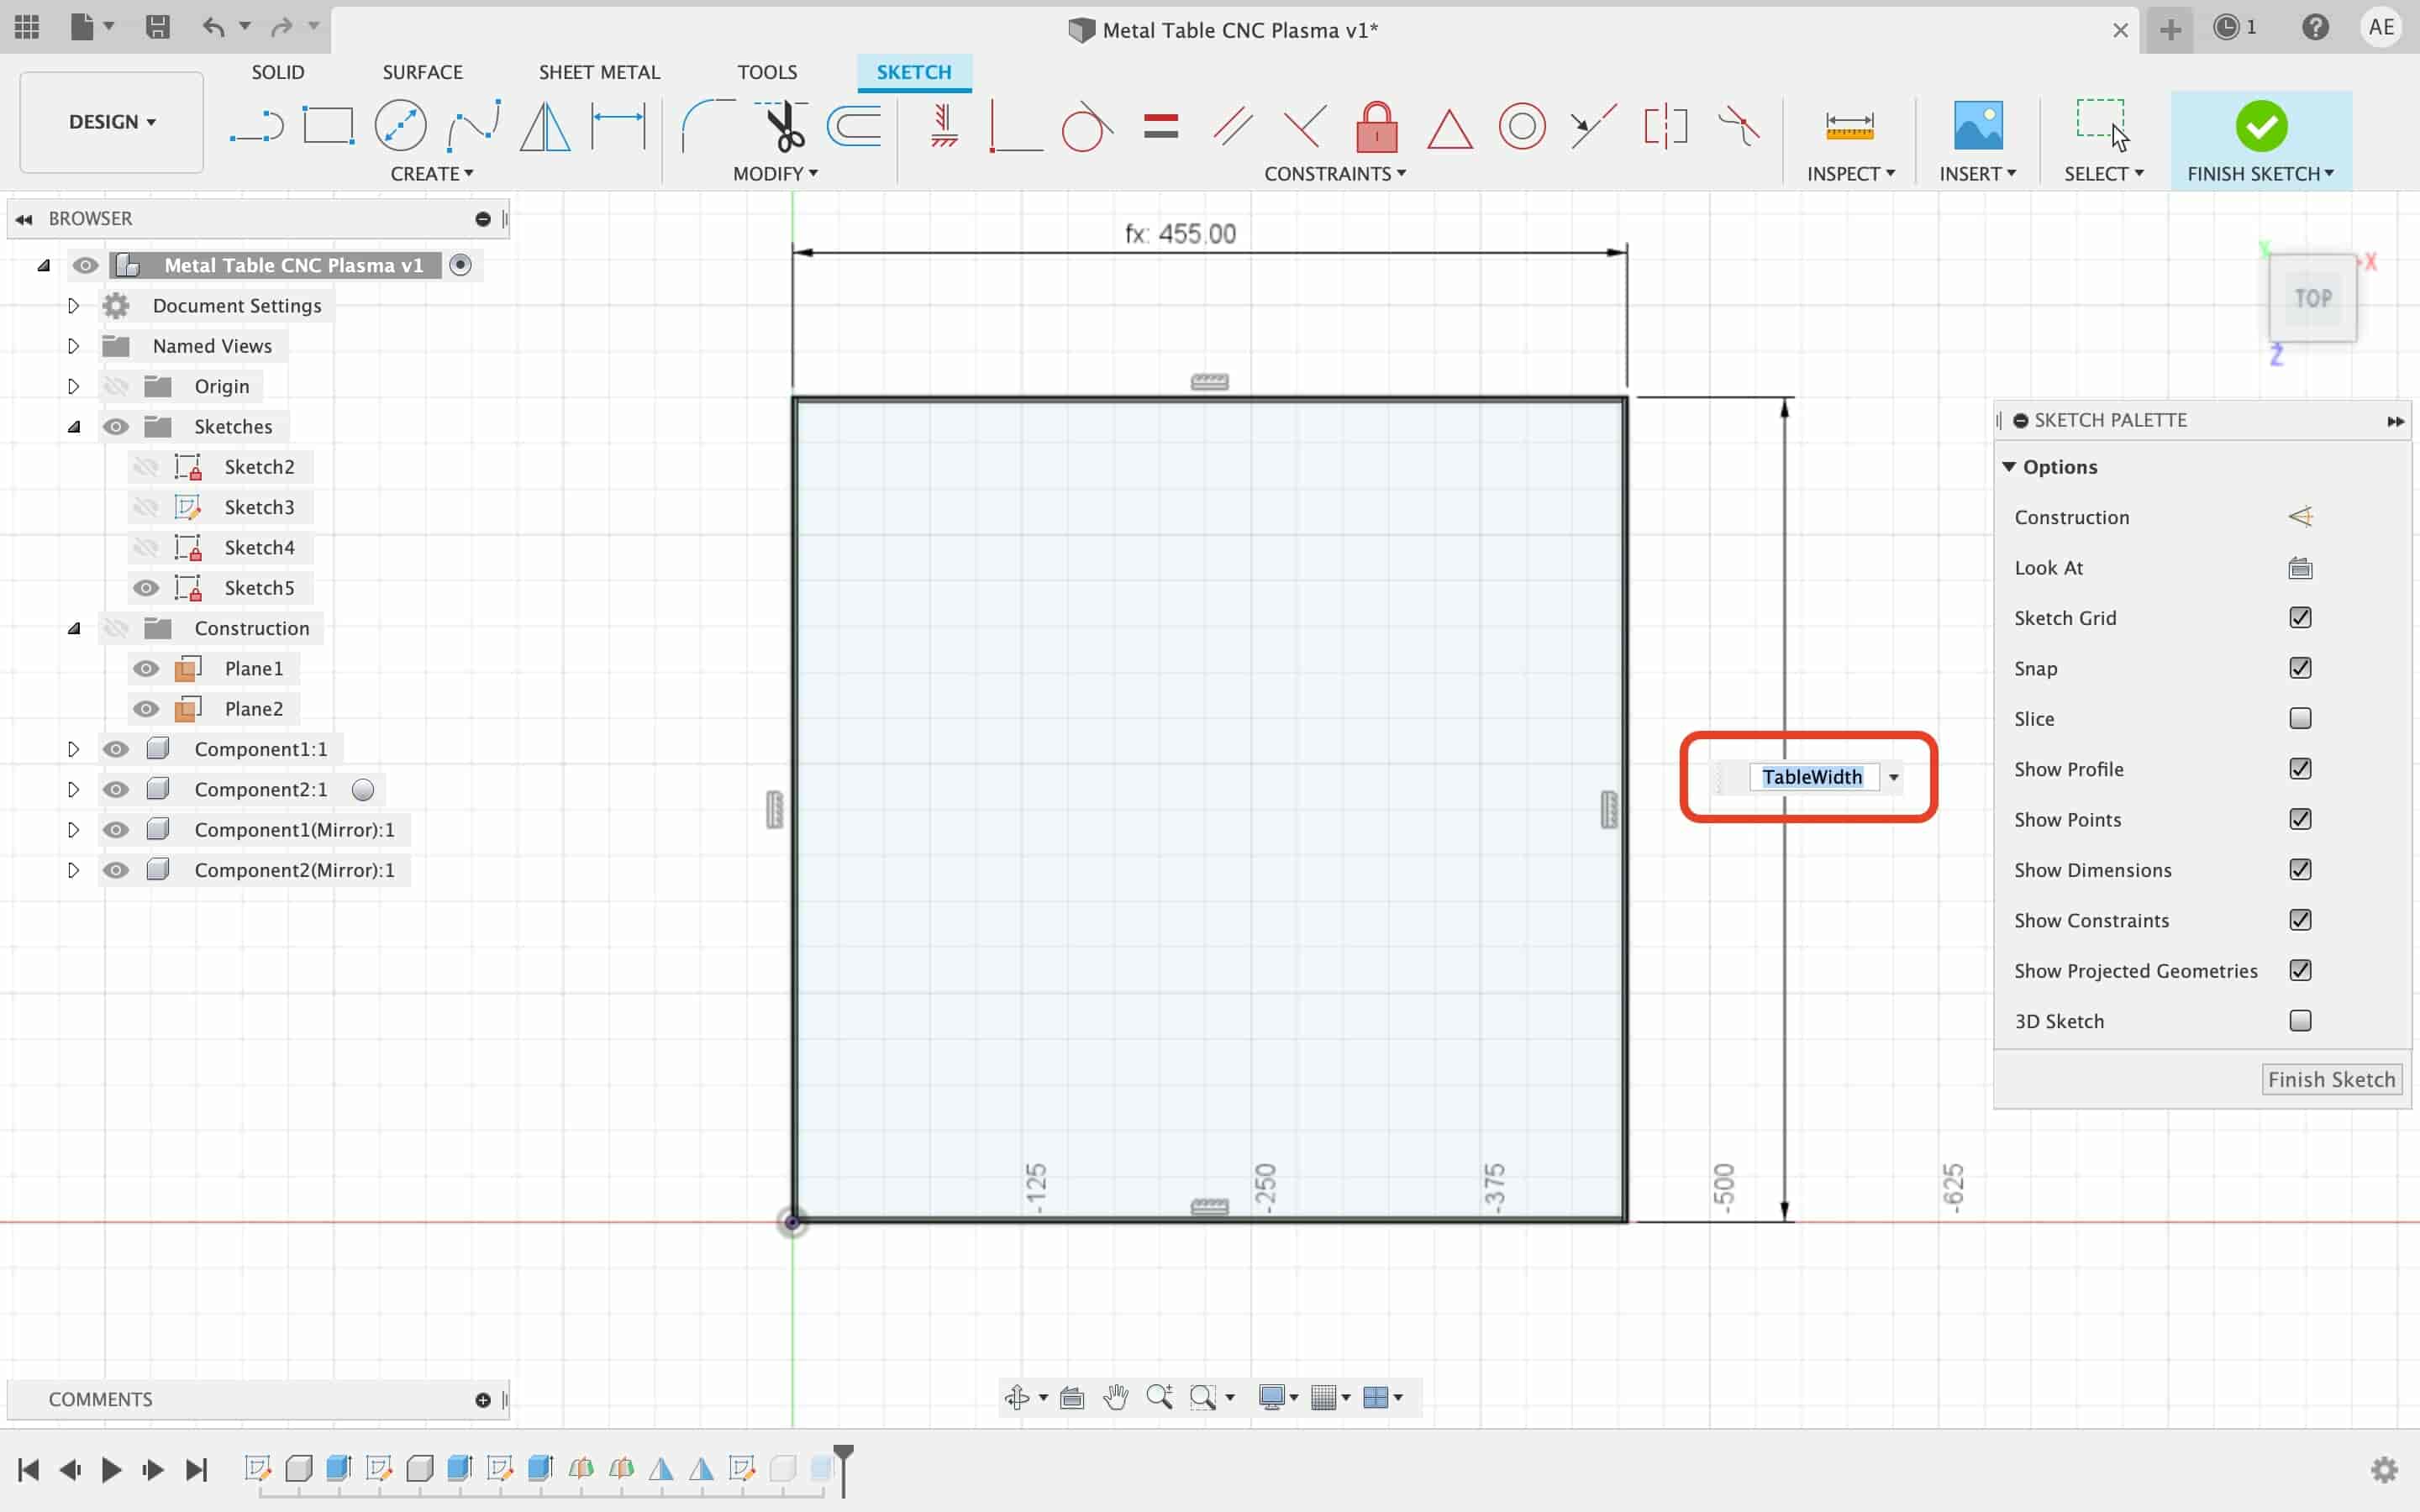Select the SKETCH tab
Viewport: 2420px width, 1512px height.
pos(914,72)
